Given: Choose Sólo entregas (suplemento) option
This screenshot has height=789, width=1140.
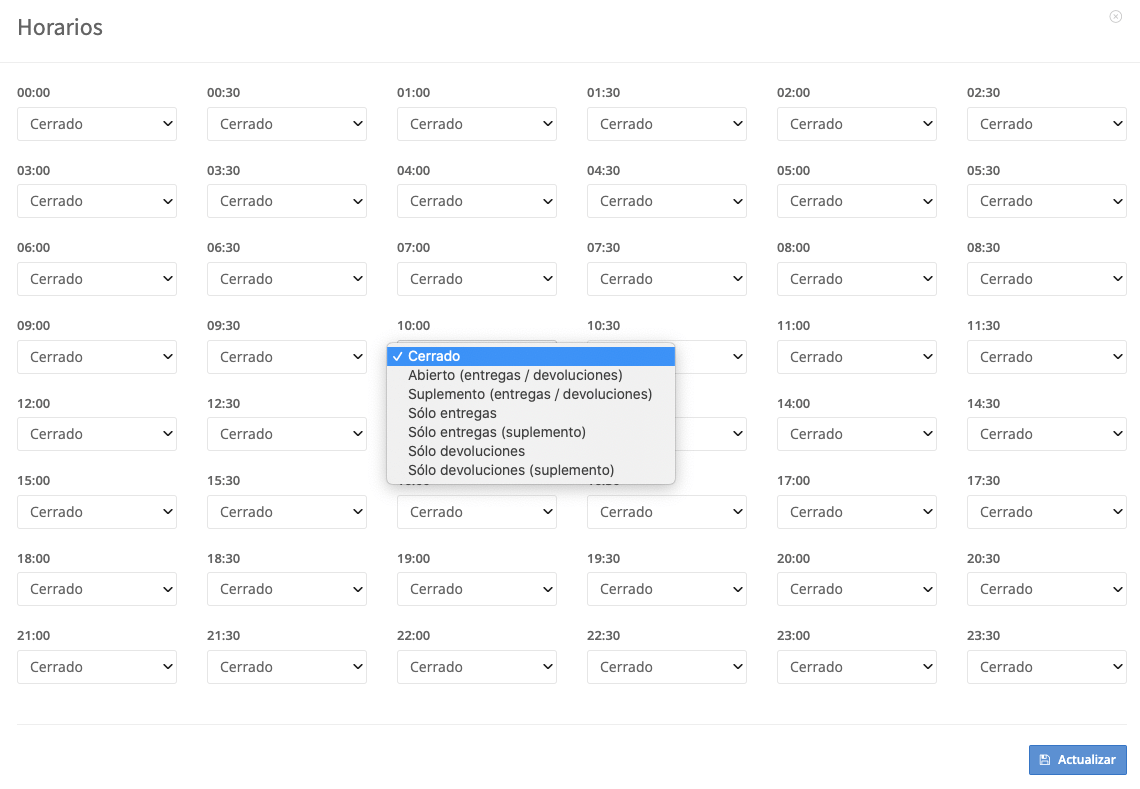Looking at the screenshot, I should 531,432.
